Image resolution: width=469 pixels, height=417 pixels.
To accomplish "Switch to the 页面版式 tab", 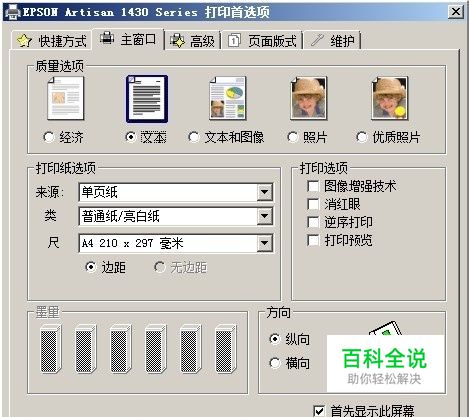I will pos(262,41).
